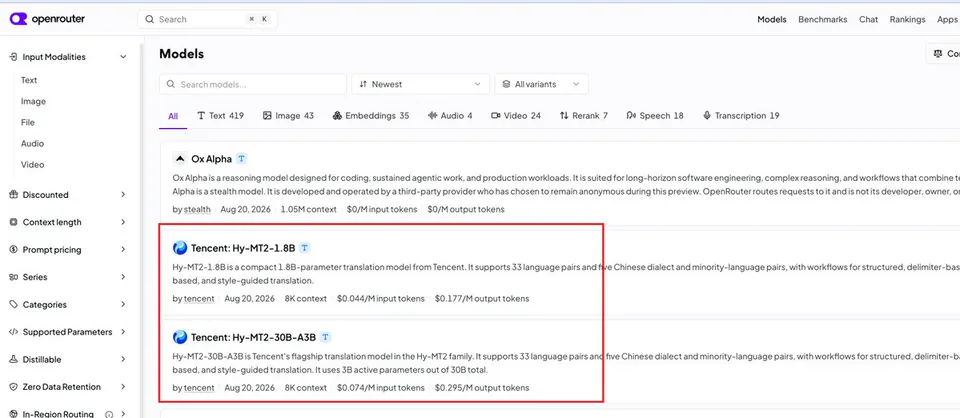The width and height of the screenshot is (960, 418).
Task: Click the compare scale icon button
Action: [937, 54]
